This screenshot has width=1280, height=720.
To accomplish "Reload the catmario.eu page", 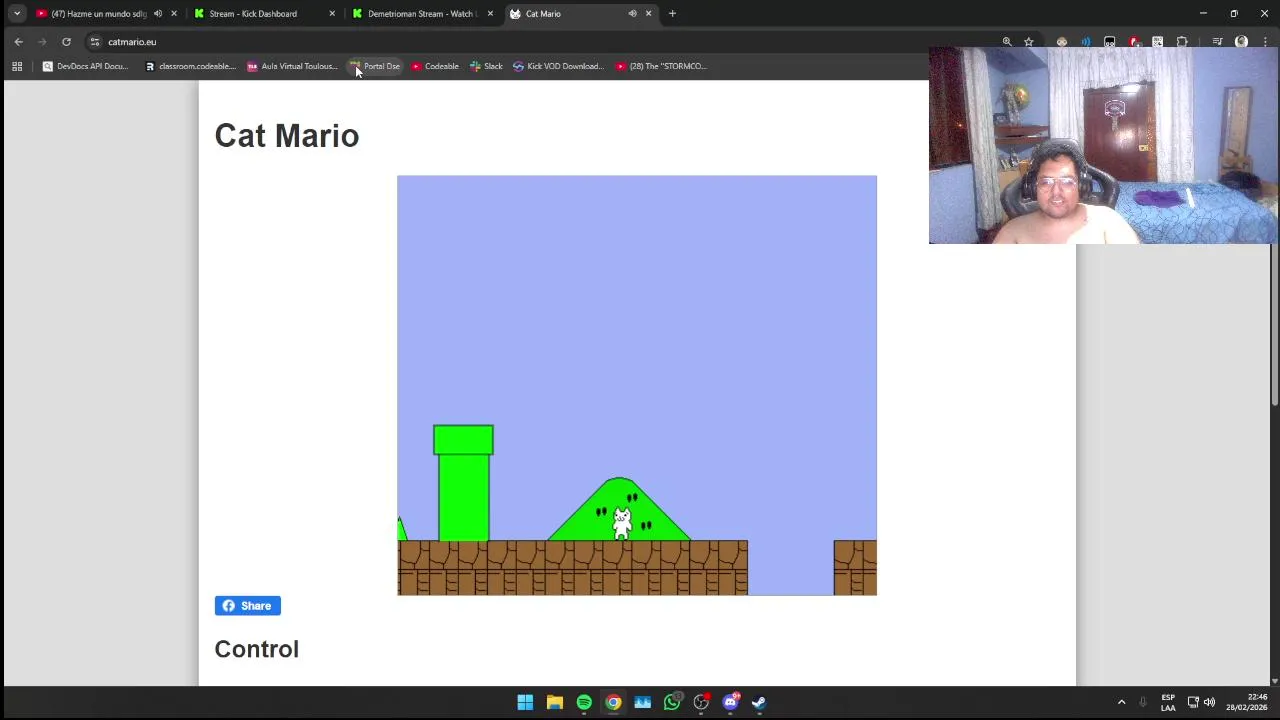I will click(66, 42).
